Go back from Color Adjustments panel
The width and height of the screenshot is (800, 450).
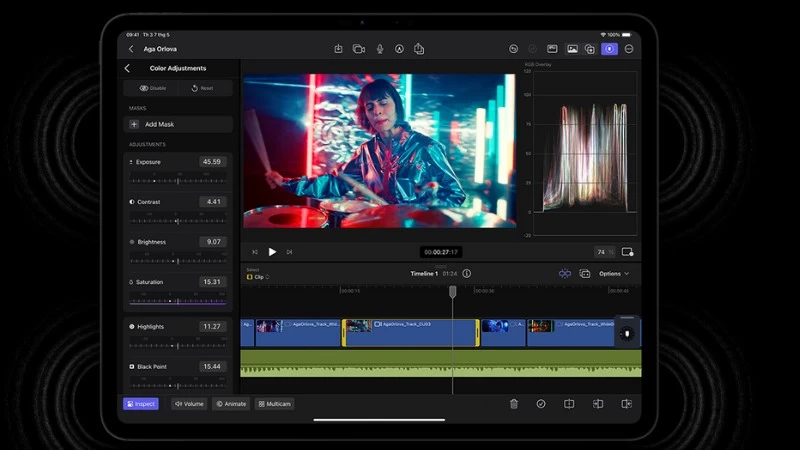click(127, 68)
